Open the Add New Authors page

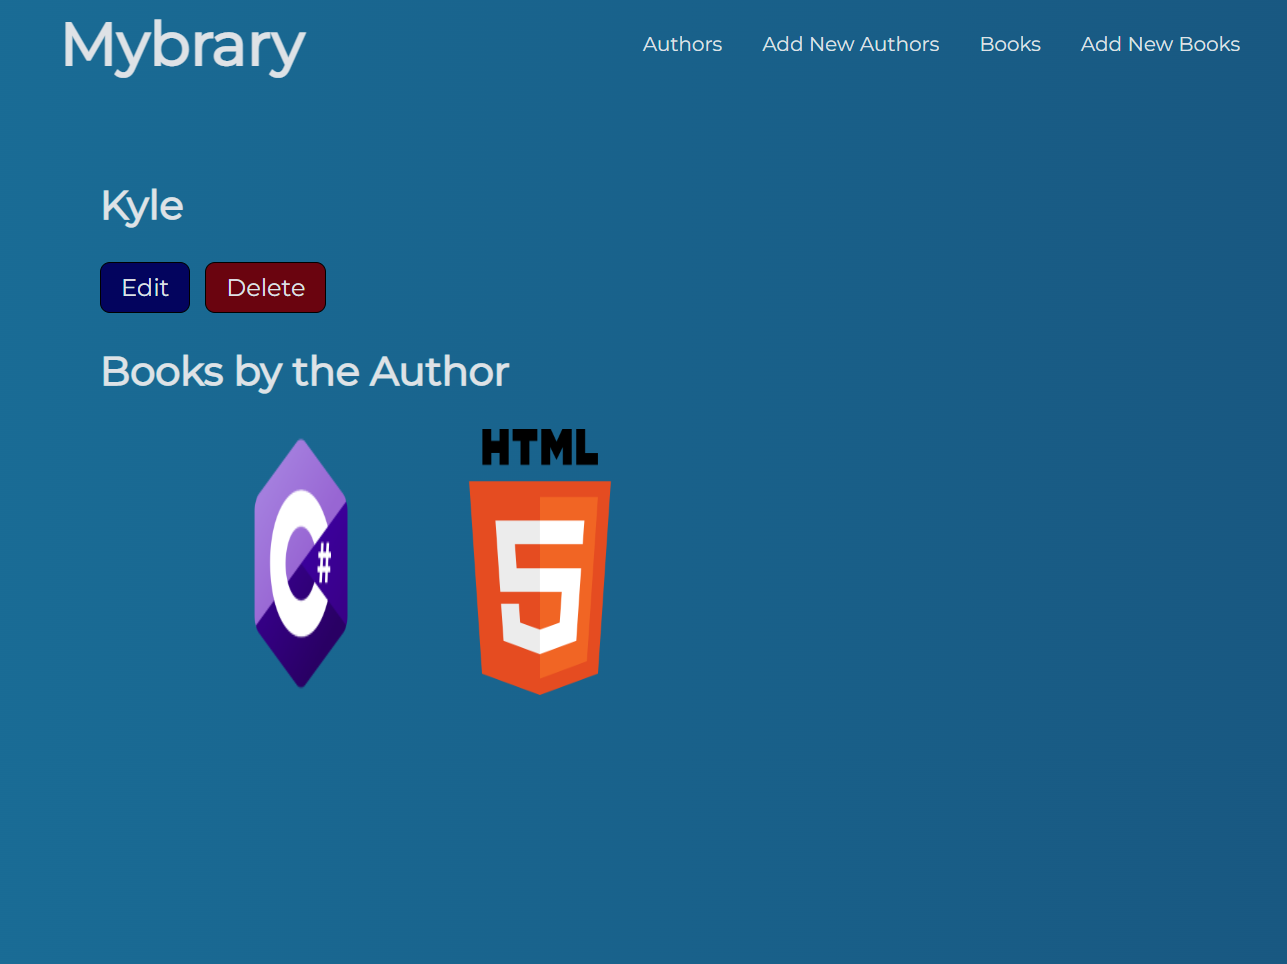pyautogui.click(x=850, y=44)
